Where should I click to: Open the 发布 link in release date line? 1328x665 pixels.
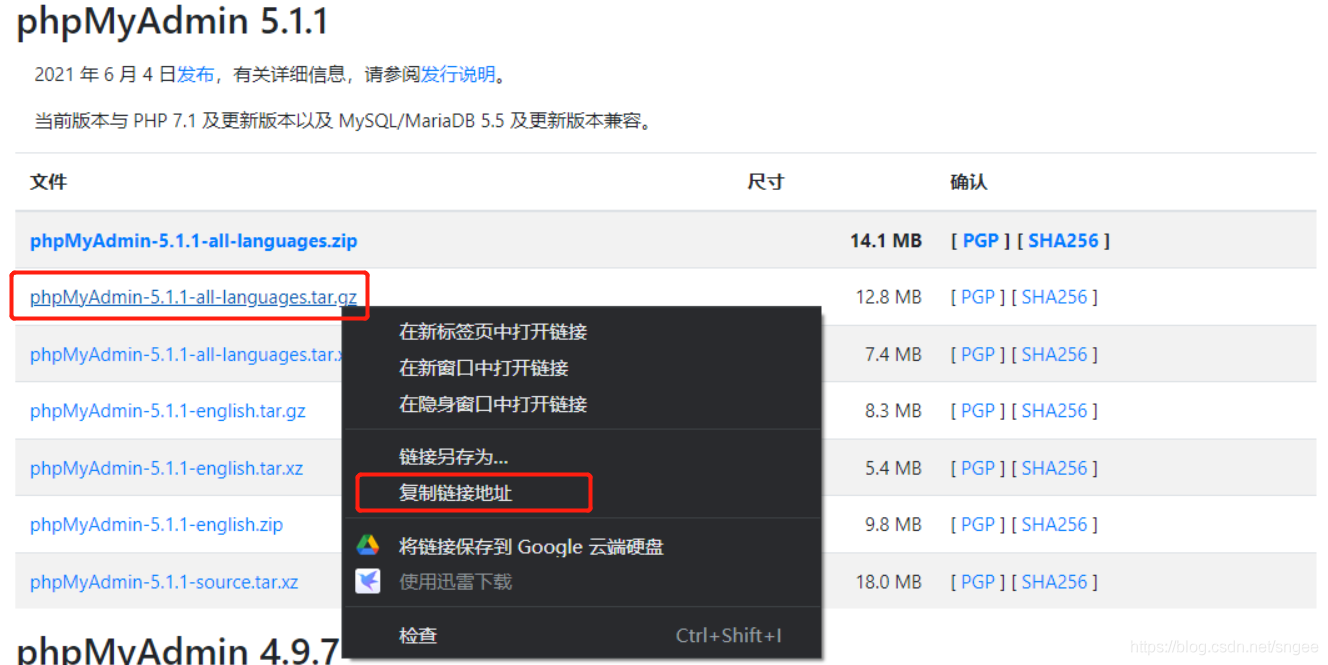pyautogui.click(x=196, y=74)
